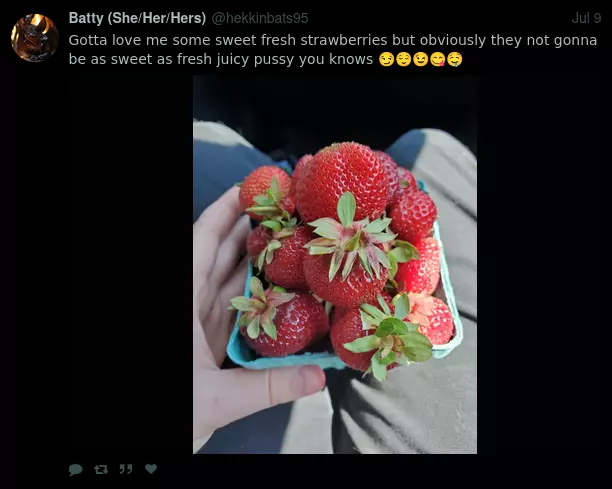Screen dimensions: 612x489
Task: Open the @hekkinbats95 handle link
Action: (260, 18)
